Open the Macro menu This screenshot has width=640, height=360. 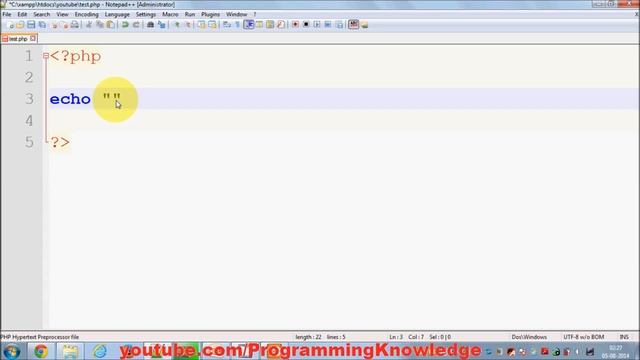pyautogui.click(x=170, y=14)
